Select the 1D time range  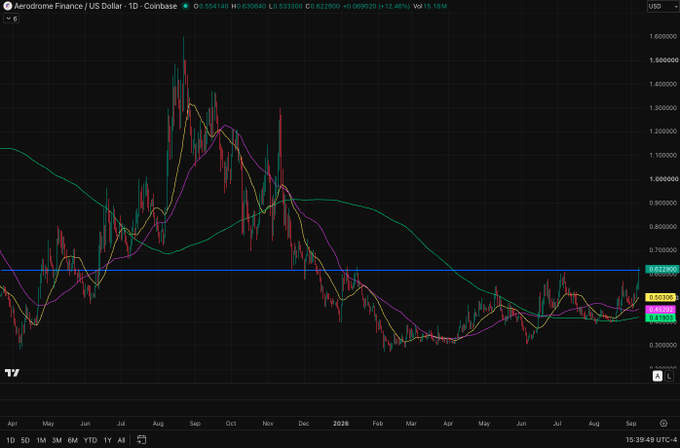[x=10, y=440]
